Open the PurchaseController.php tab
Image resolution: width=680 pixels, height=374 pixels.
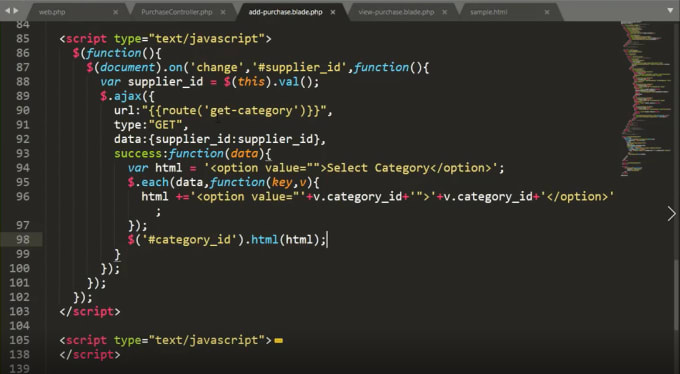point(177,12)
